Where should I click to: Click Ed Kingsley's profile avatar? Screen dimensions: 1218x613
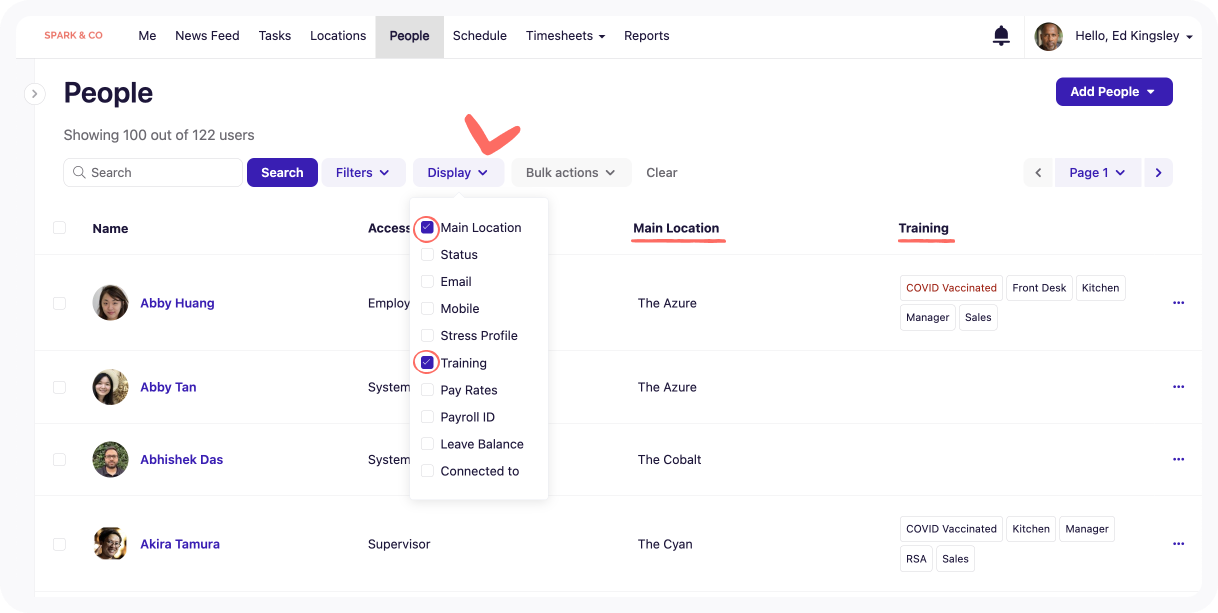click(x=1048, y=37)
